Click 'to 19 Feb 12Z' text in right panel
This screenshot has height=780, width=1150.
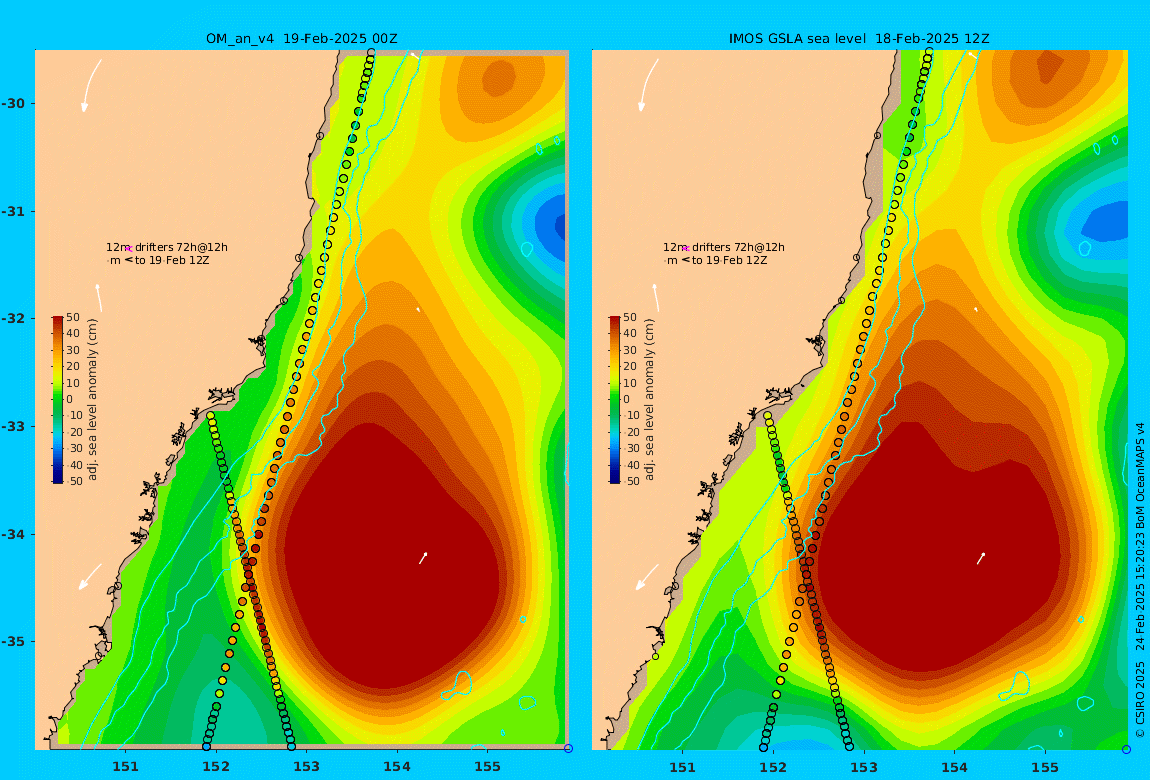[x=729, y=260]
